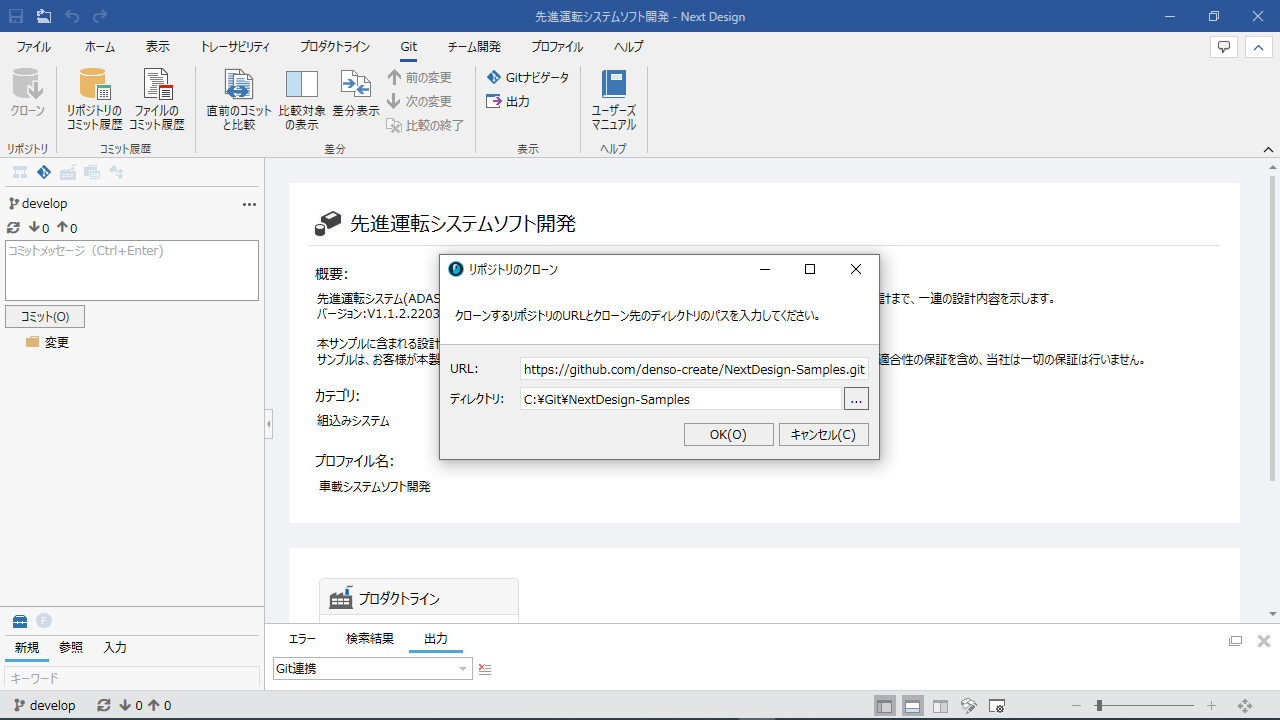
Task: Open the User's Manual
Action: pyautogui.click(x=614, y=99)
